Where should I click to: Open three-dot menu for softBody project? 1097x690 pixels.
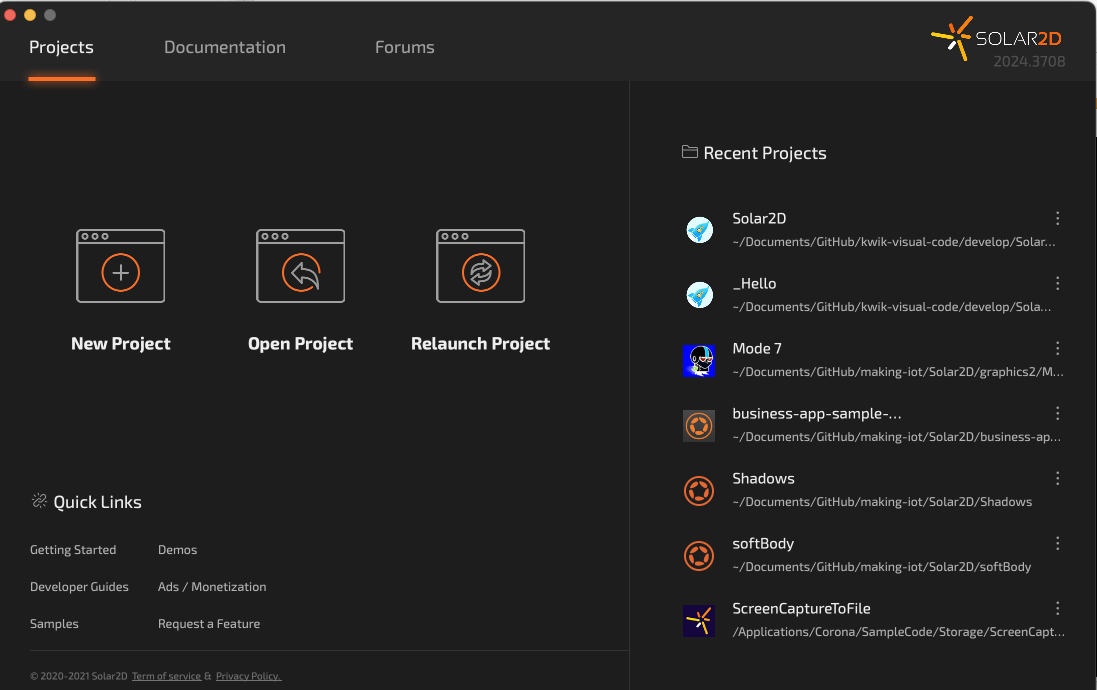pos(1057,544)
